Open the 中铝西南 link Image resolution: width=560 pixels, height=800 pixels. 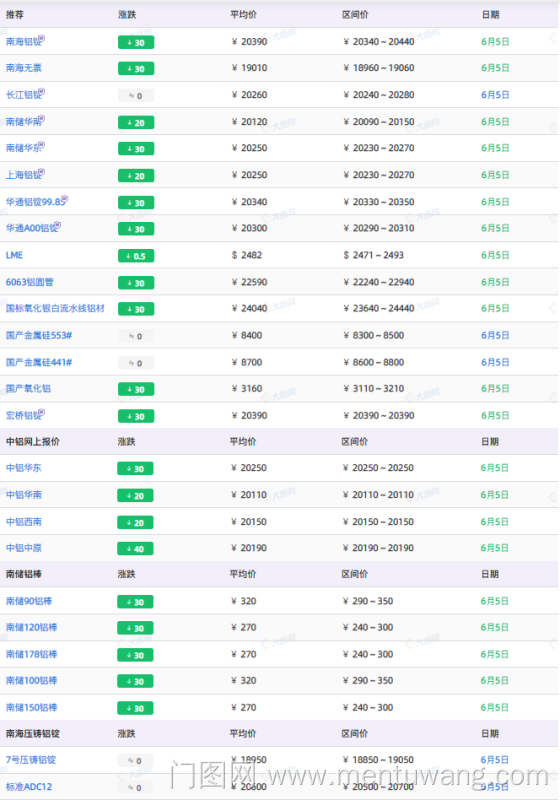pos(23,522)
